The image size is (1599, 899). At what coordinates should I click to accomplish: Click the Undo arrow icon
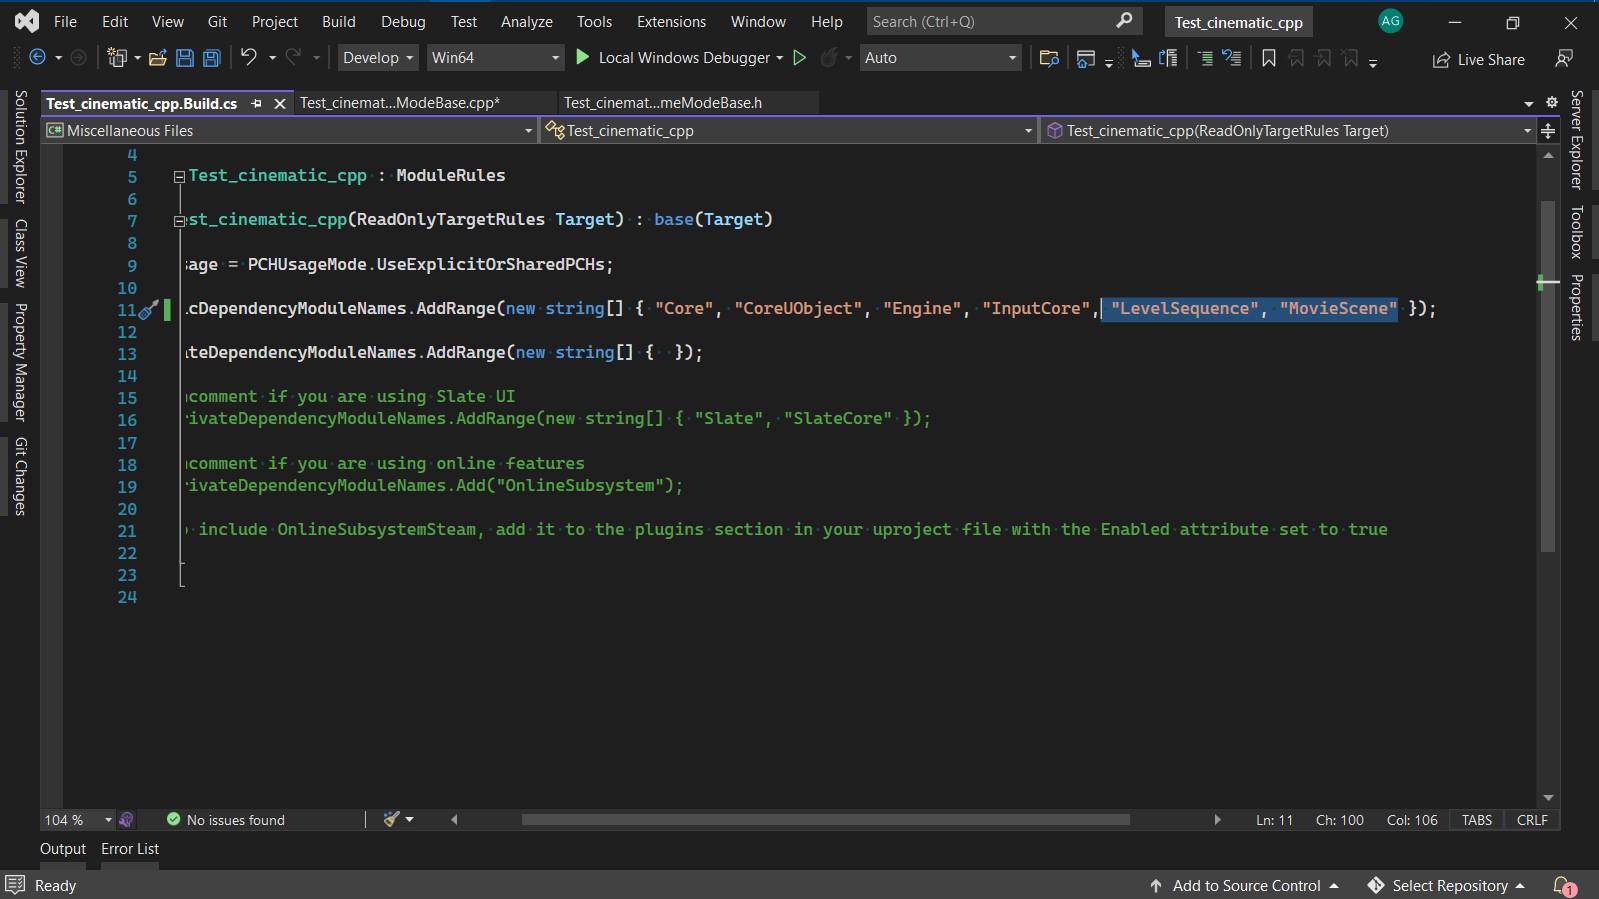[248, 58]
